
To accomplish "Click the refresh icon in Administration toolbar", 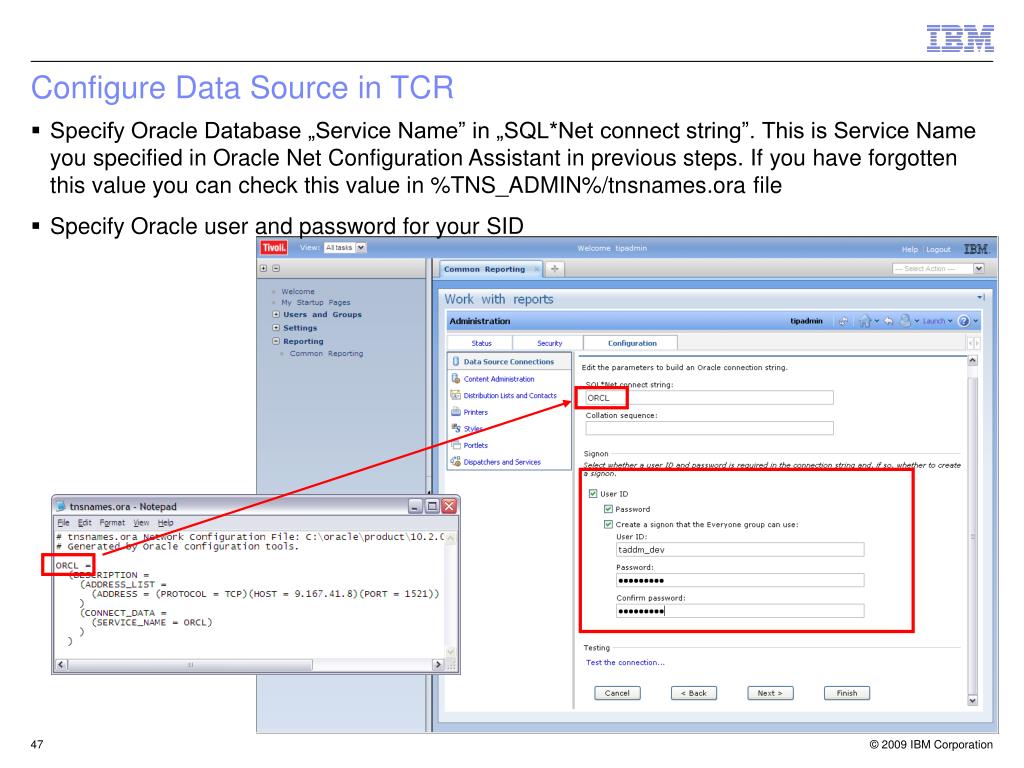I will click(x=843, y=321).
